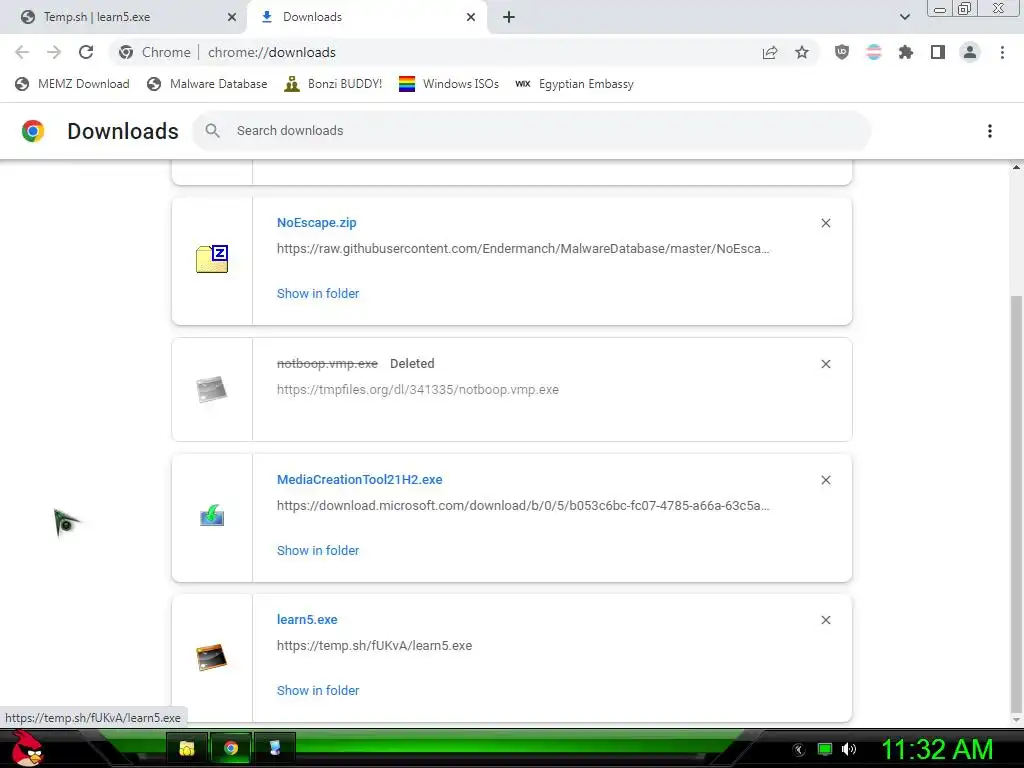This screenshot has width=1024, height=768.
Task: Click the notboop.vmp.exe tmpfiles URL
Action: coord(418,390)
